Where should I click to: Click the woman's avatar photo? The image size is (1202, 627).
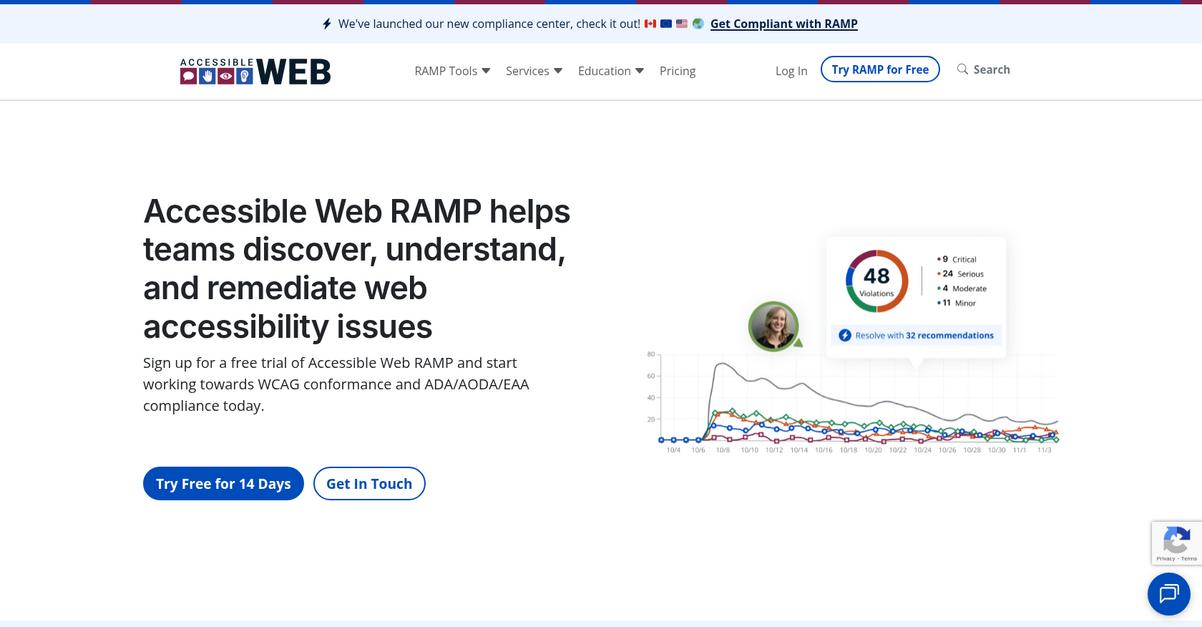(773, 326)
